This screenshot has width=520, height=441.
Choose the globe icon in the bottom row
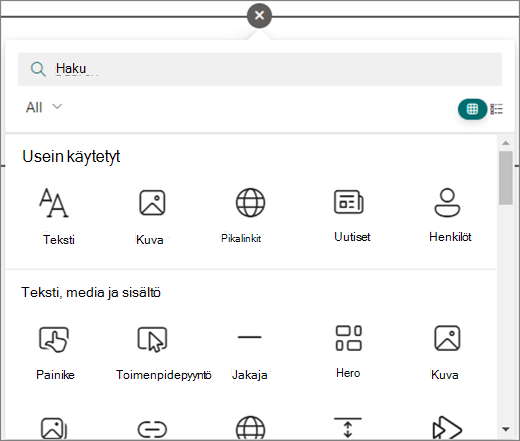point(250,428)
